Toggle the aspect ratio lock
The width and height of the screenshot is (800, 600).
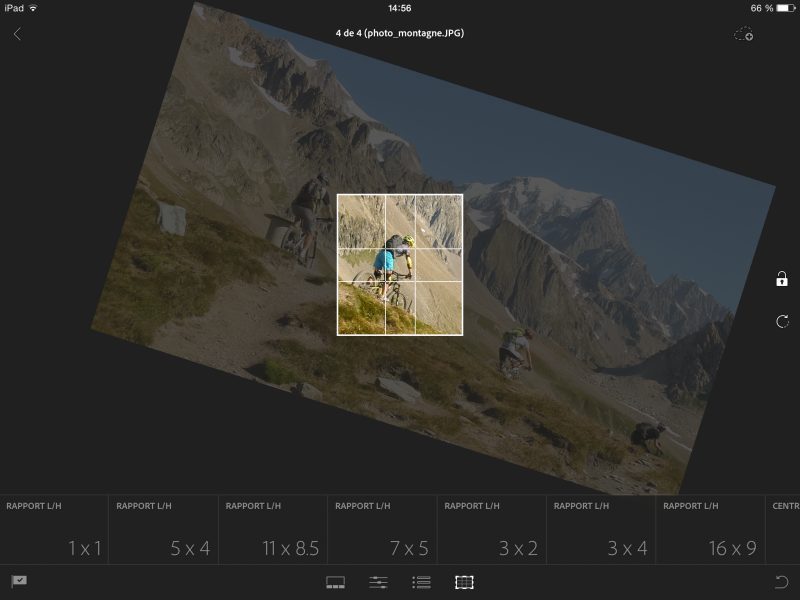pos(782,279)
